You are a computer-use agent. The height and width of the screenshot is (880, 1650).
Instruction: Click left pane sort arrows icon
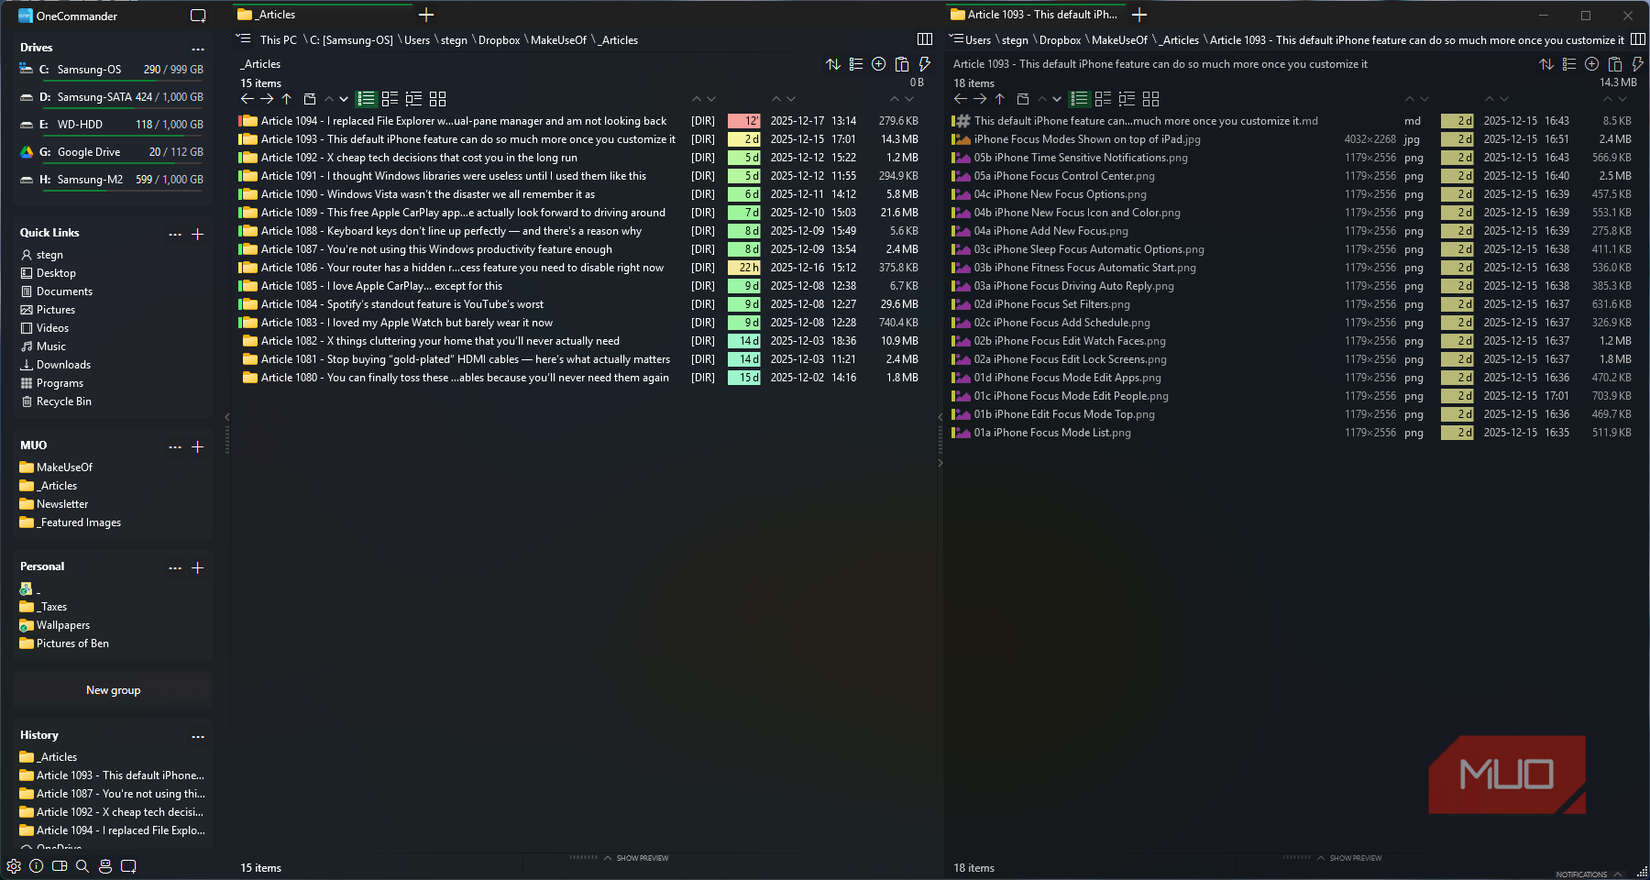pos(833,64)
